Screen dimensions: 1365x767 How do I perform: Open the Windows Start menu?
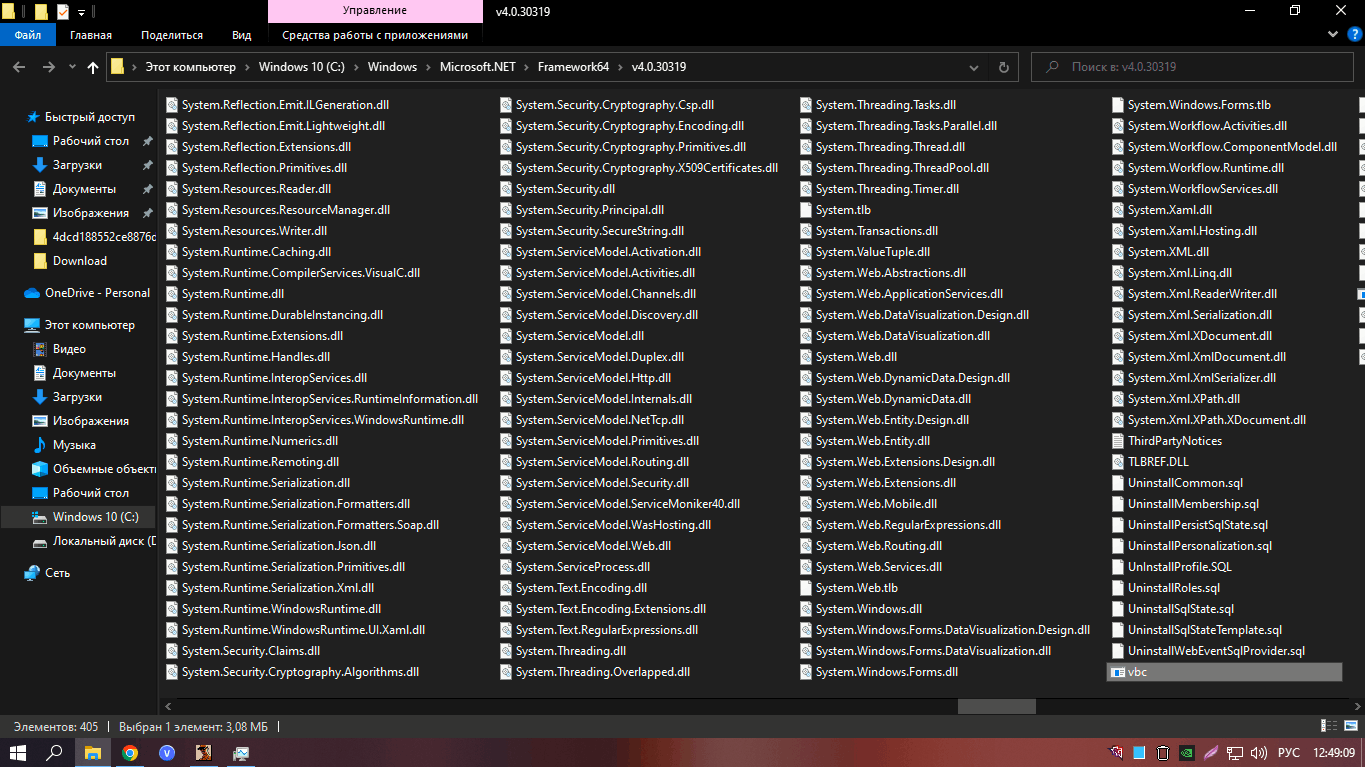tap(18, 752)
